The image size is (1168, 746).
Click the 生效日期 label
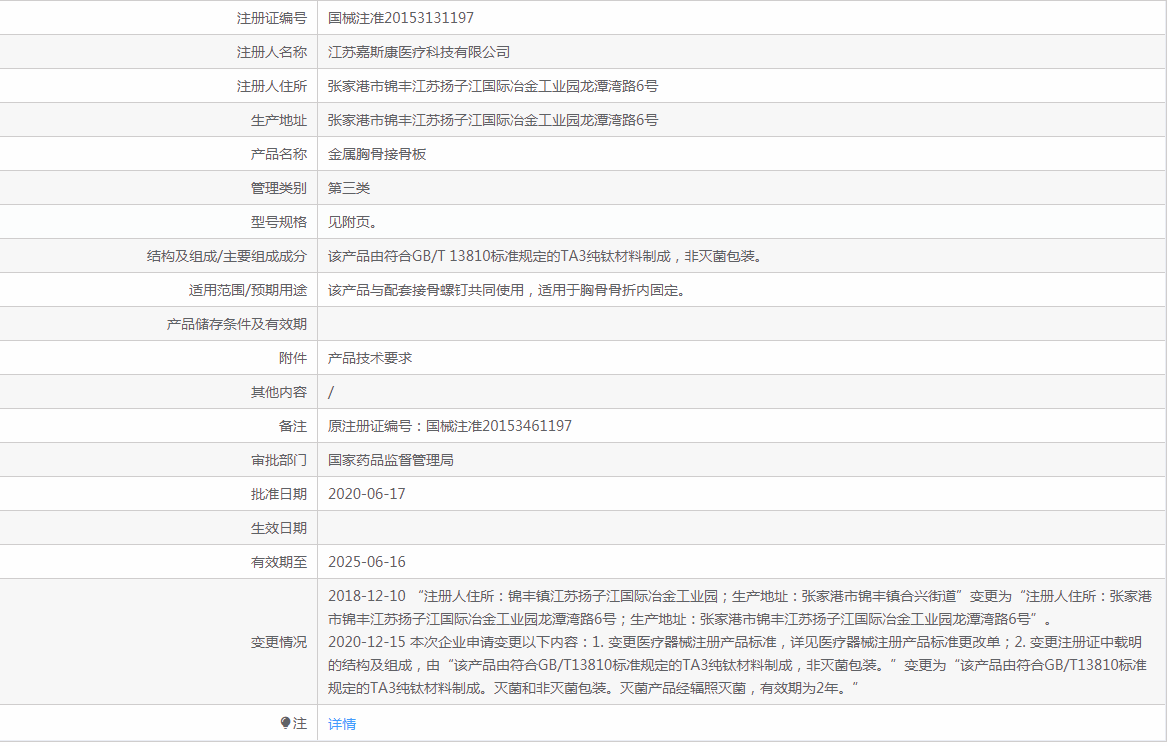pos(279,528)
